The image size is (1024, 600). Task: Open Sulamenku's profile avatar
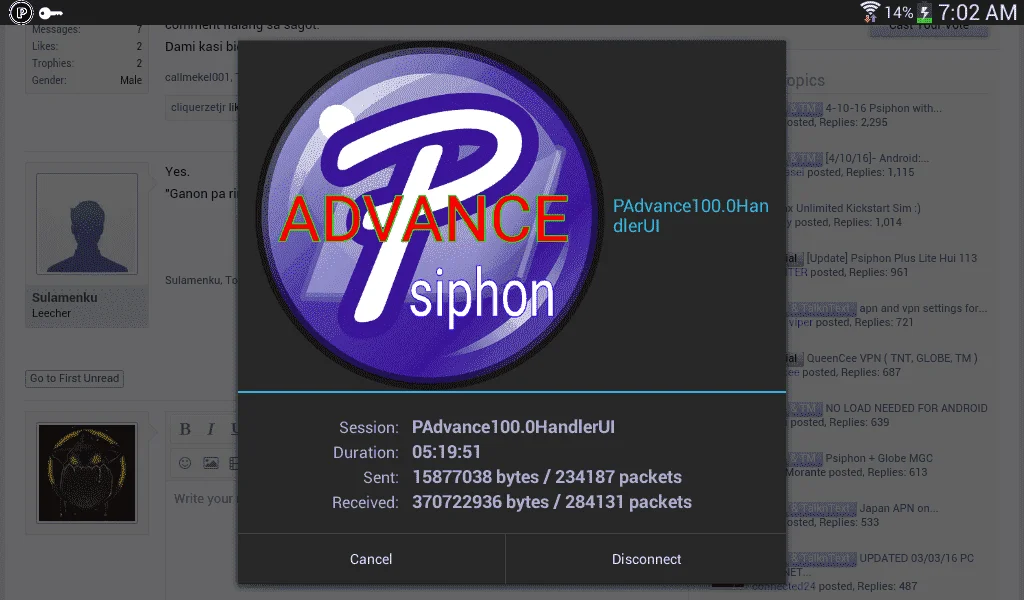(x=87, y=224)
